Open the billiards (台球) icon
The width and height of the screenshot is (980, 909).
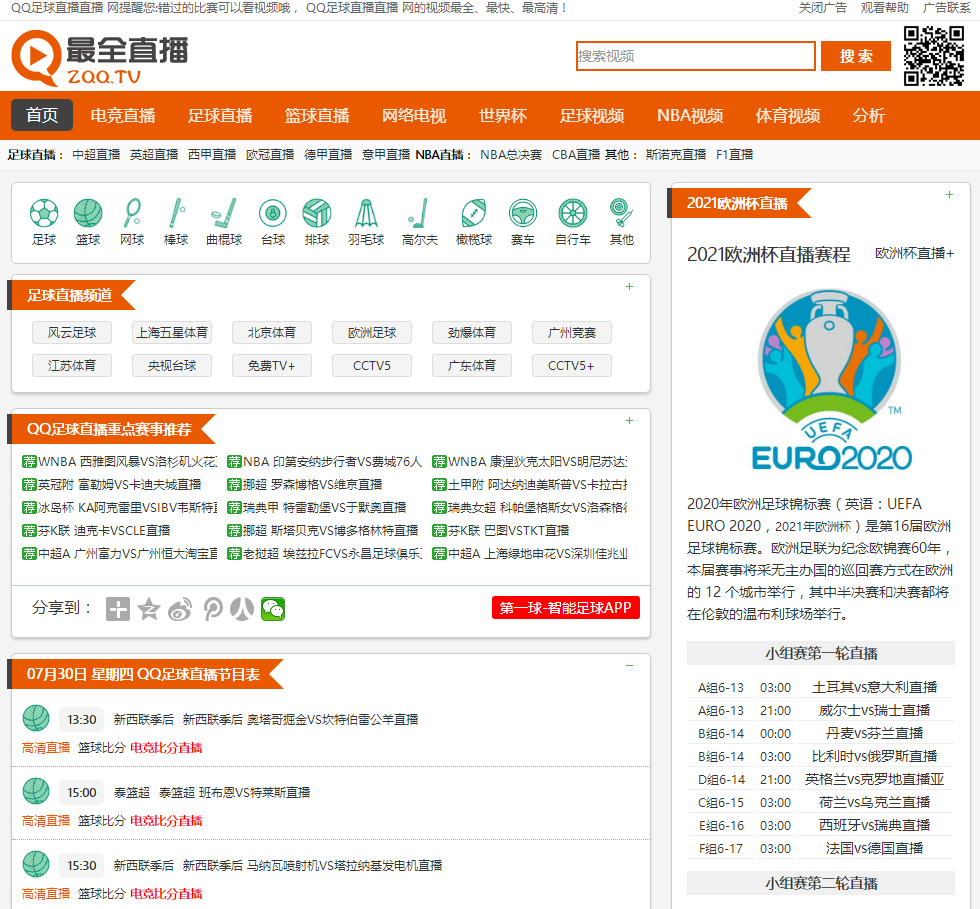tap(272, 213)
